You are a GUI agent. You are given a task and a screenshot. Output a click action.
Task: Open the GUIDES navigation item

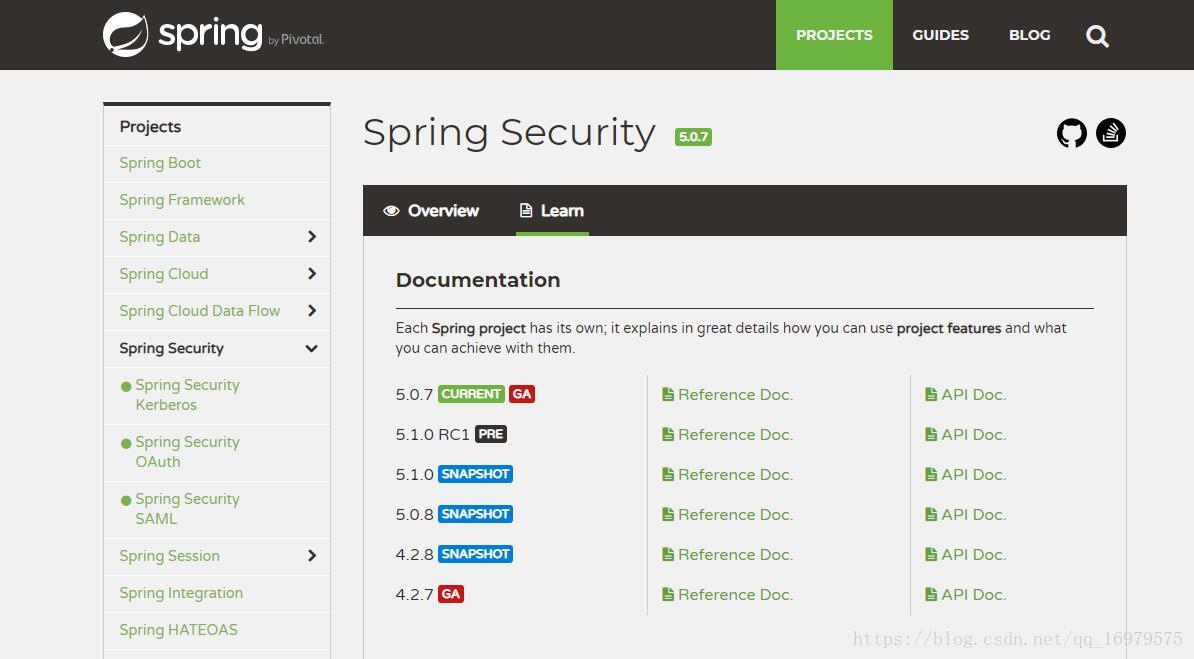click(940, 35)
